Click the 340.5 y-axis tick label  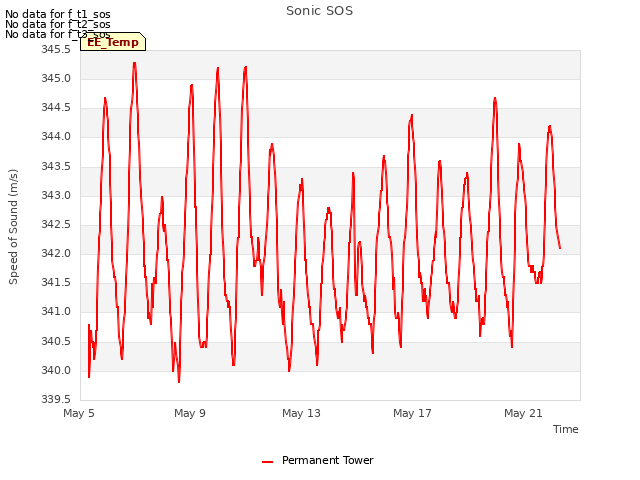pos(56,341)
